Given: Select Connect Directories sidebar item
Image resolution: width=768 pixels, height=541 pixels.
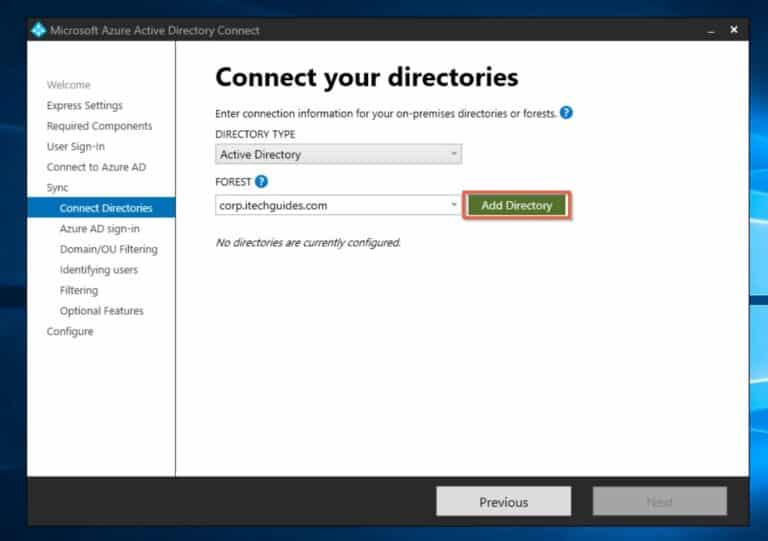Looking at the screenshot, I should (101, 208).
